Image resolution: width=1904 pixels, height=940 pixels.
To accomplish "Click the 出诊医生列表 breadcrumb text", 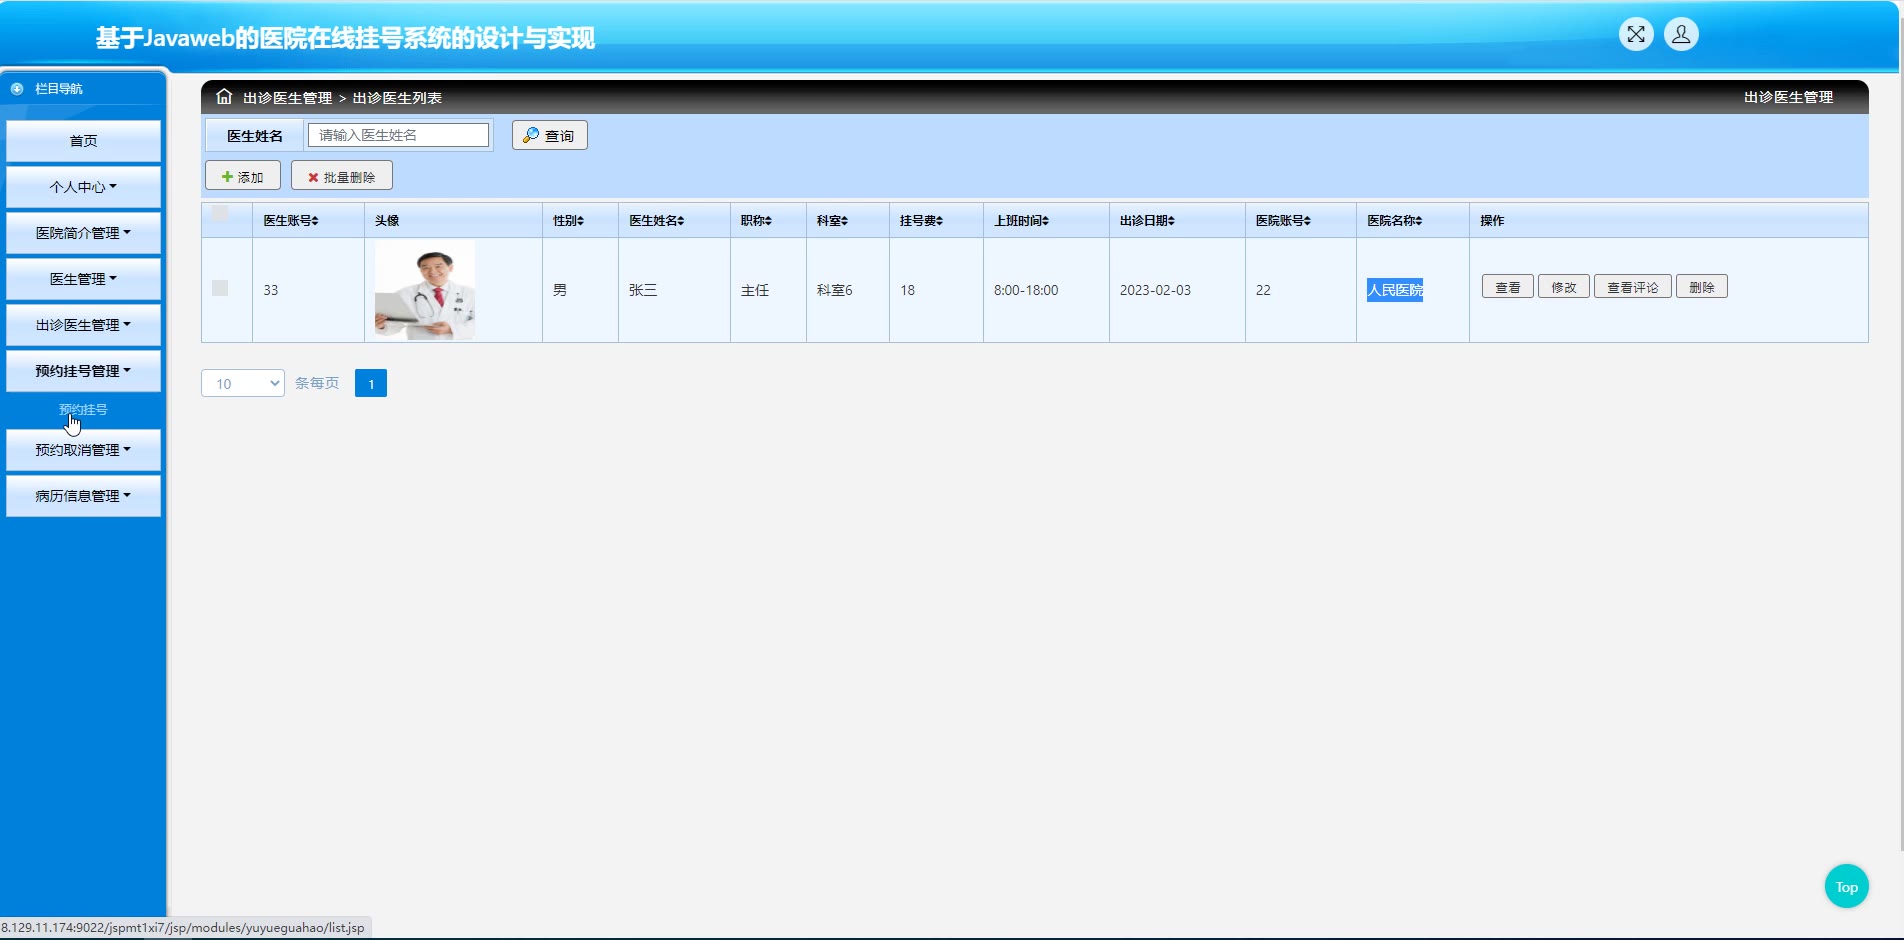I will click(x=397, y=98).
